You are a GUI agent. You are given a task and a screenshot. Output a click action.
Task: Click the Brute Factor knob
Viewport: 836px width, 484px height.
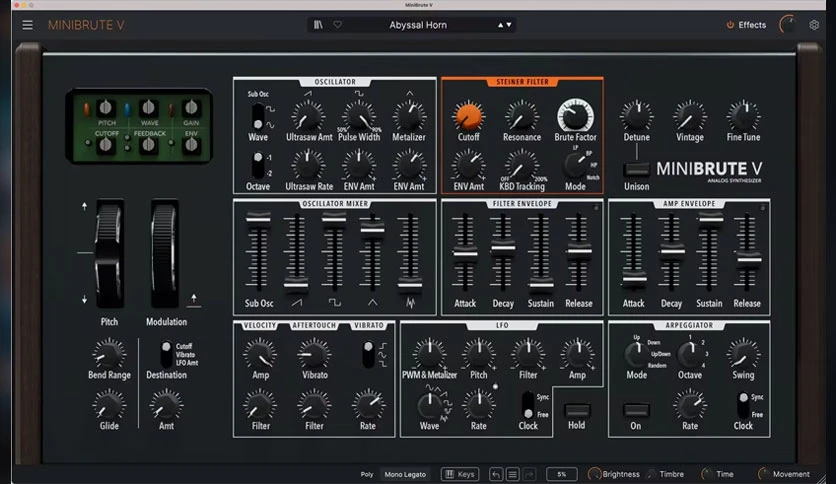coord(575,115)
